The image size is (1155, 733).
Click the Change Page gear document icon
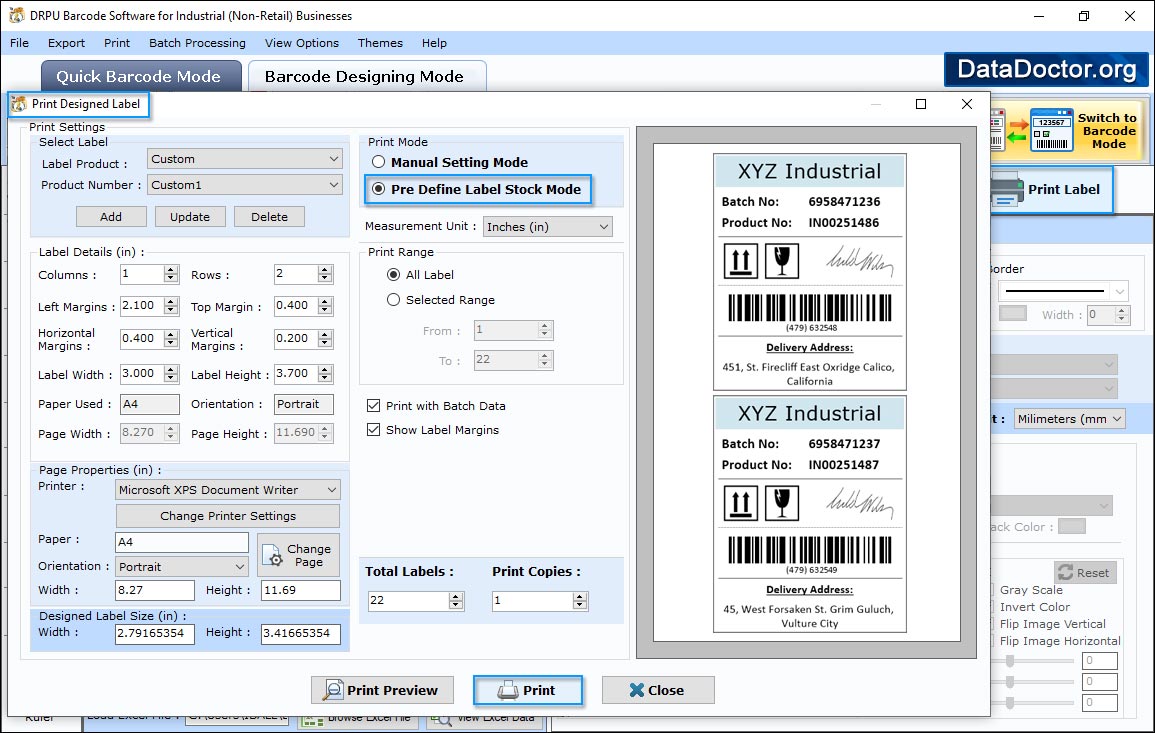(x=272, y=555)
